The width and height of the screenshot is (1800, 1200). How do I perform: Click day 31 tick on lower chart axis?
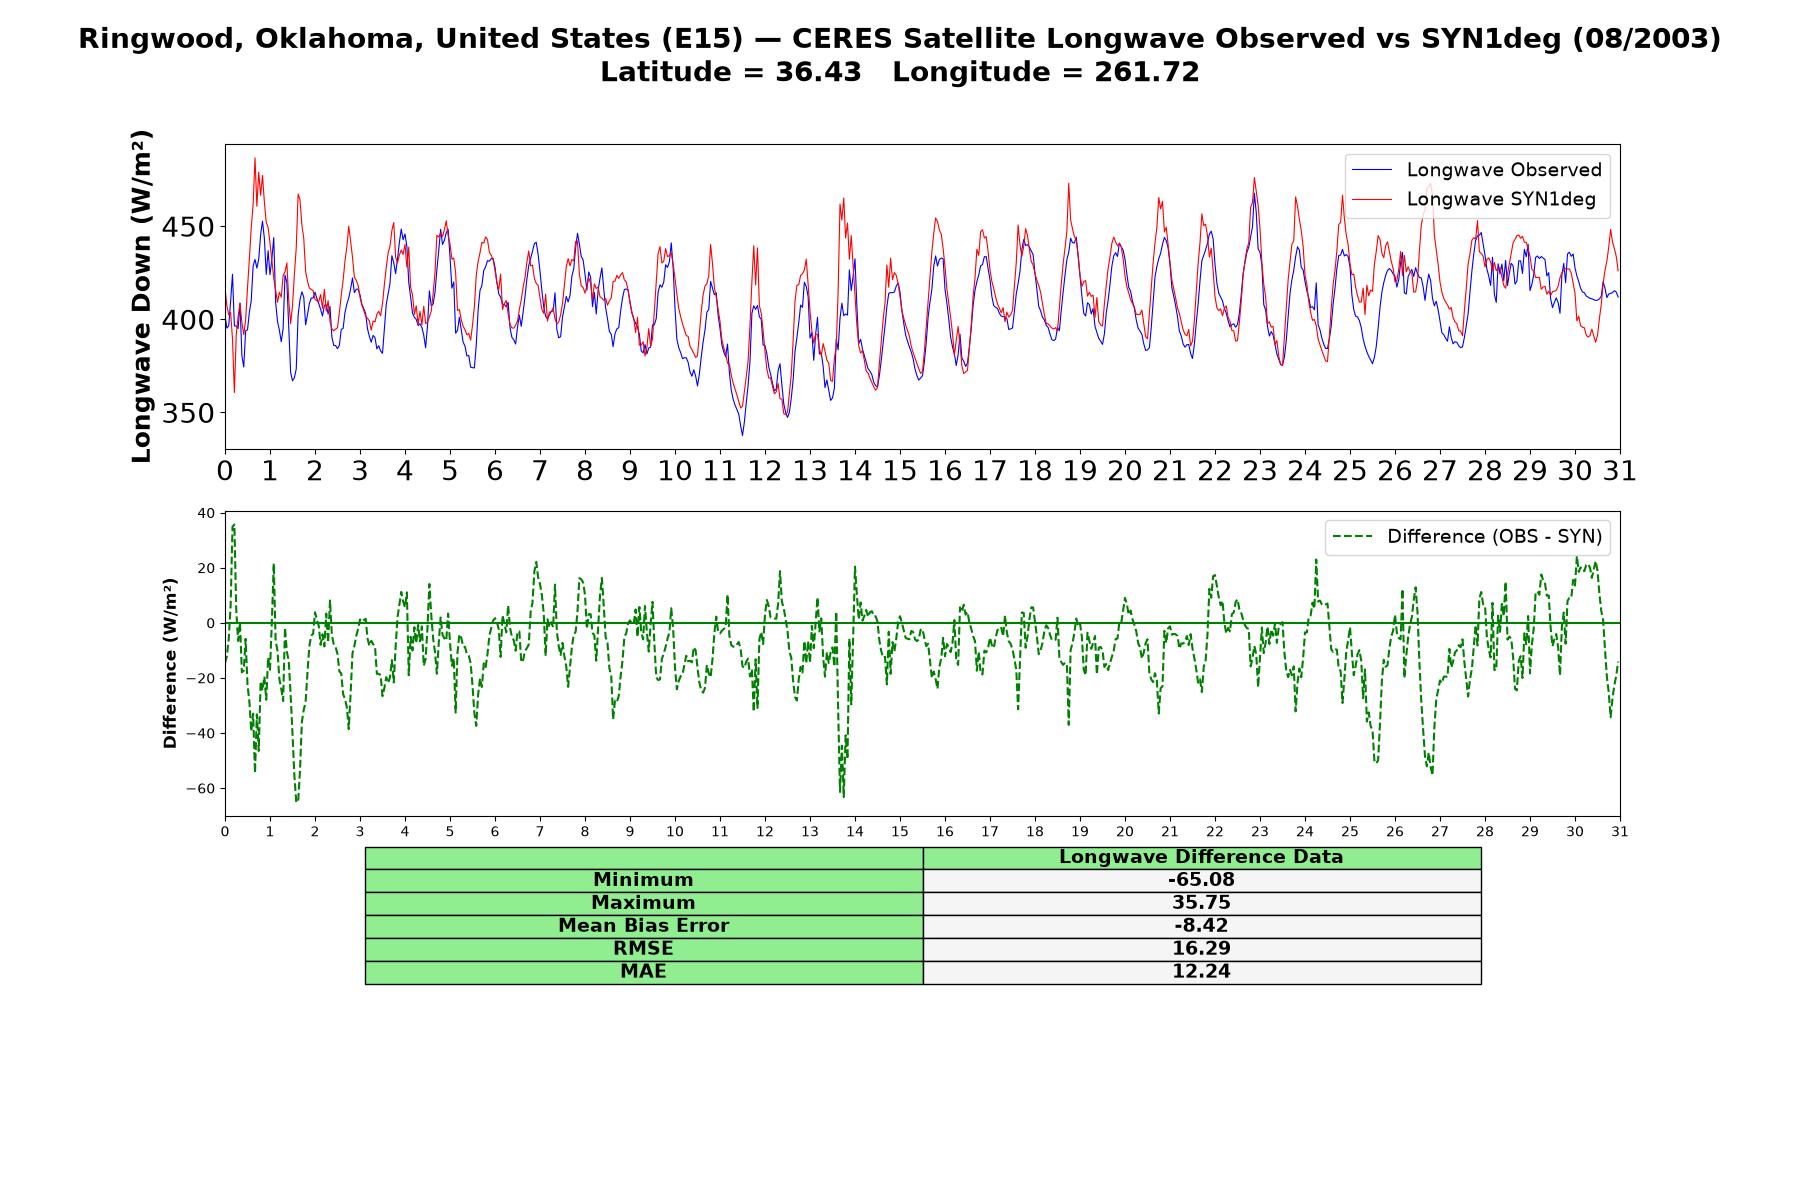coord(1619,832)
